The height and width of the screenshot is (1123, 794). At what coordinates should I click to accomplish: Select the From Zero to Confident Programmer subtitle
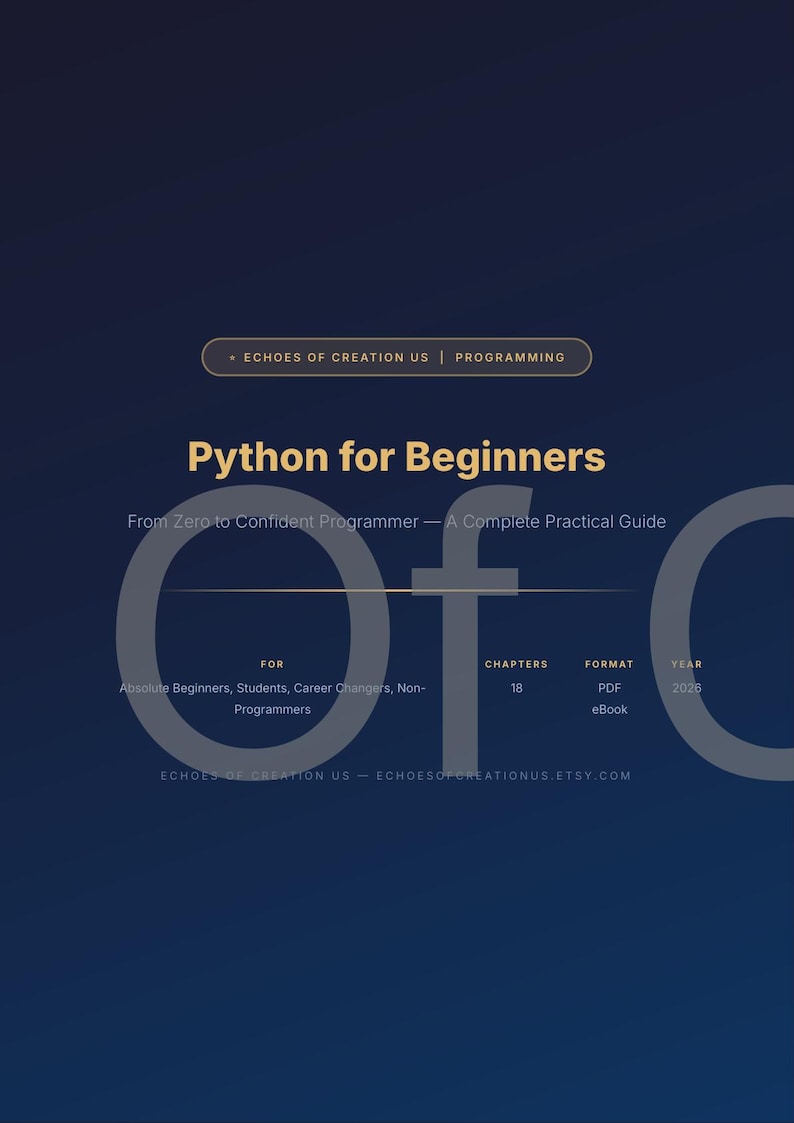(397, 521)
